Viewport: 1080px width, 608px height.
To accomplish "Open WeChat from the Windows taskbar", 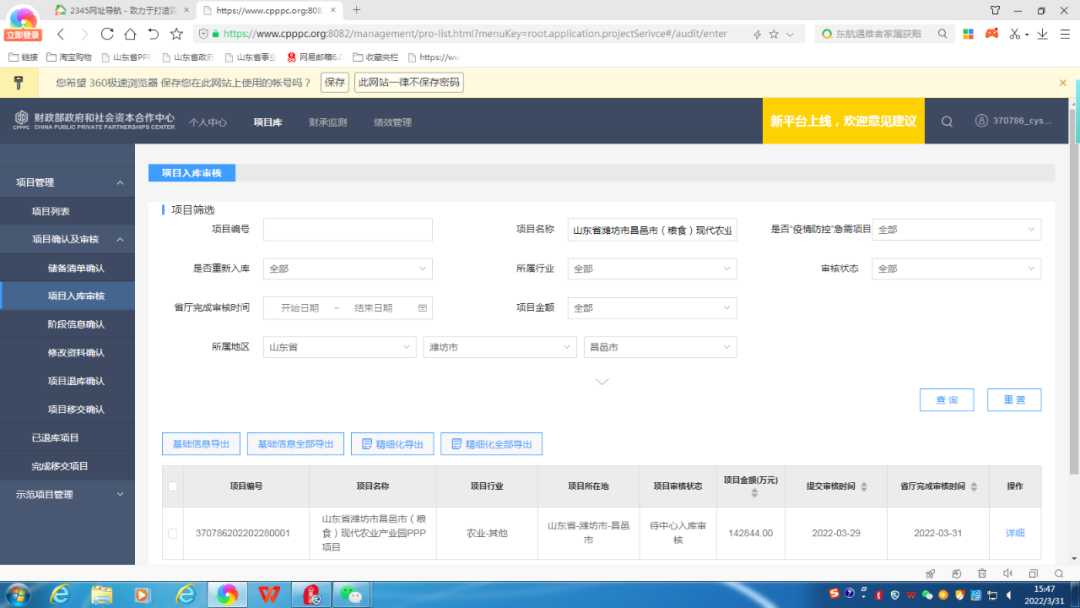I will pyautogui.click(x=352, y=594).
